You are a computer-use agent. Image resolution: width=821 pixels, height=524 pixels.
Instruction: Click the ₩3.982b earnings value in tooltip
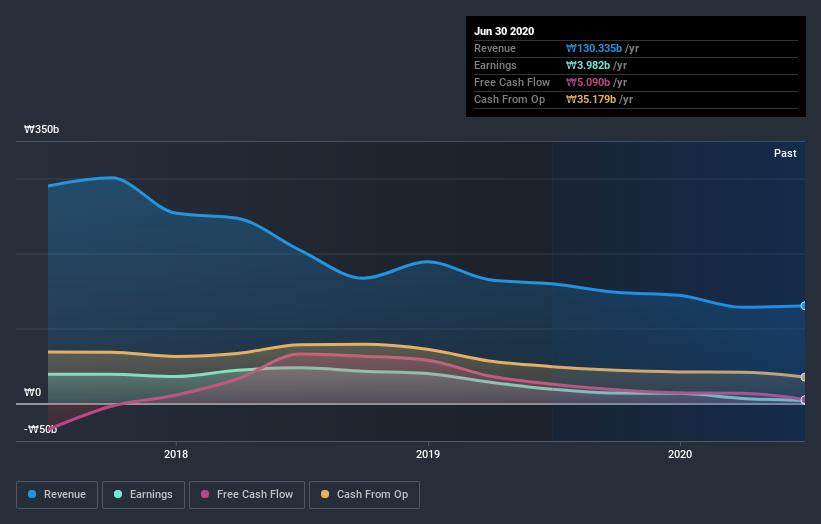[588, 65]
